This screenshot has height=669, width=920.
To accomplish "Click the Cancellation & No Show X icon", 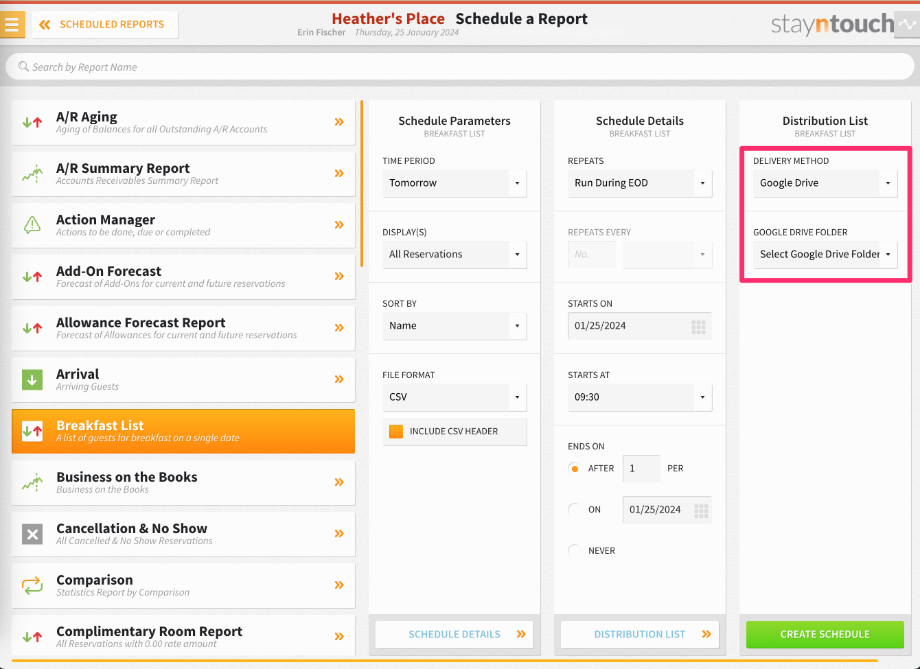I will 32,534.
